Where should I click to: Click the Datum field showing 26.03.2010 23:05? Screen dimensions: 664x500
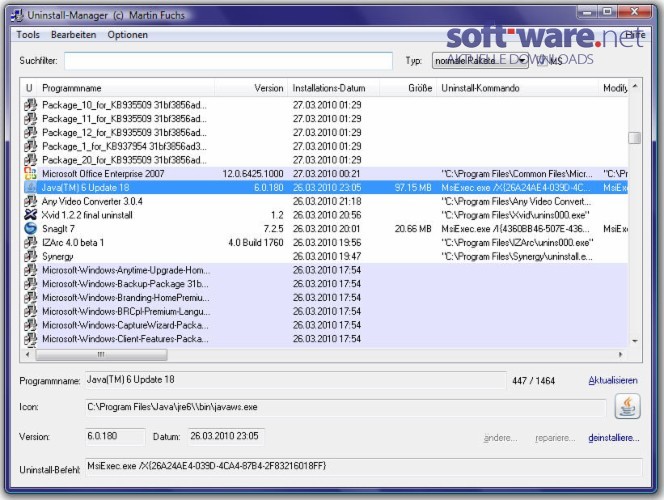[226, 436]
